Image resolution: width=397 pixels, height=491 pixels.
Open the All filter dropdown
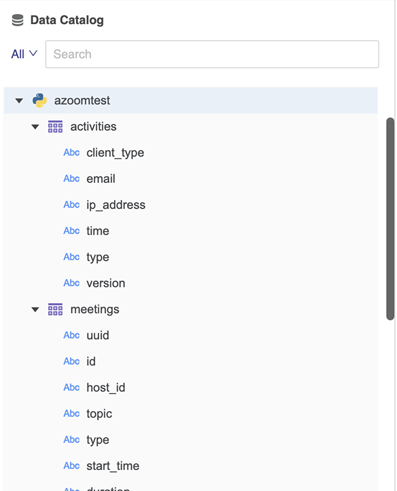pos(24,54)
